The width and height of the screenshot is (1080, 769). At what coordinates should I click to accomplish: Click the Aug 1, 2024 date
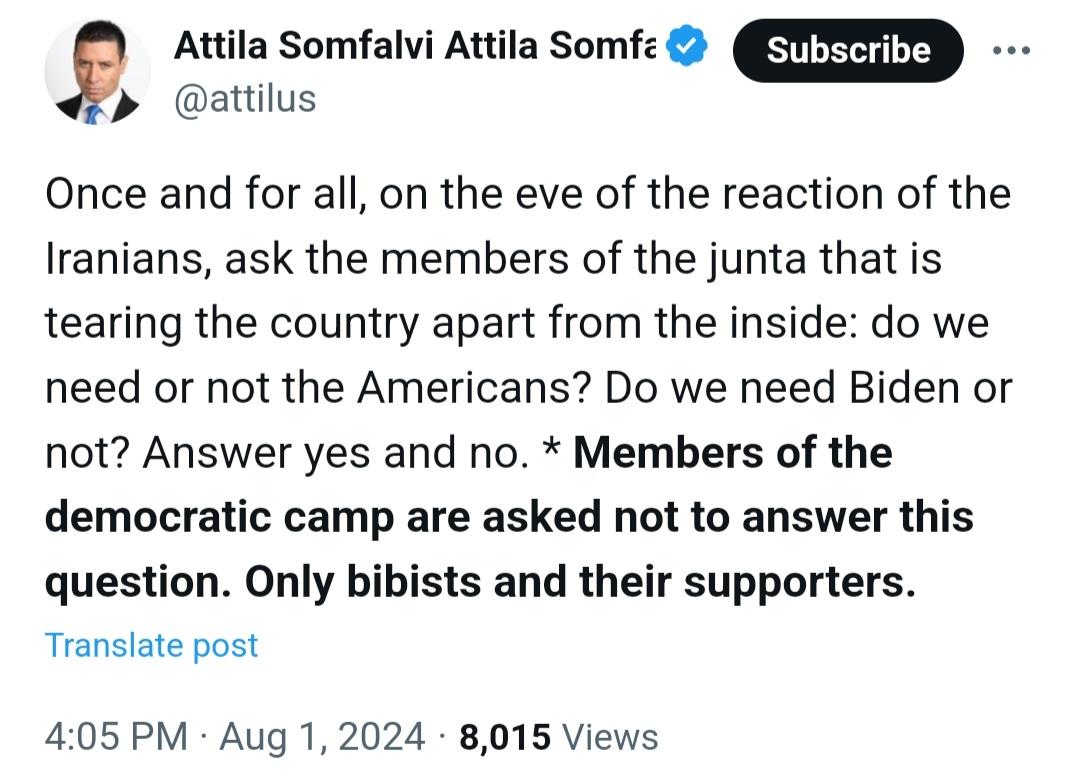(322, 736)
